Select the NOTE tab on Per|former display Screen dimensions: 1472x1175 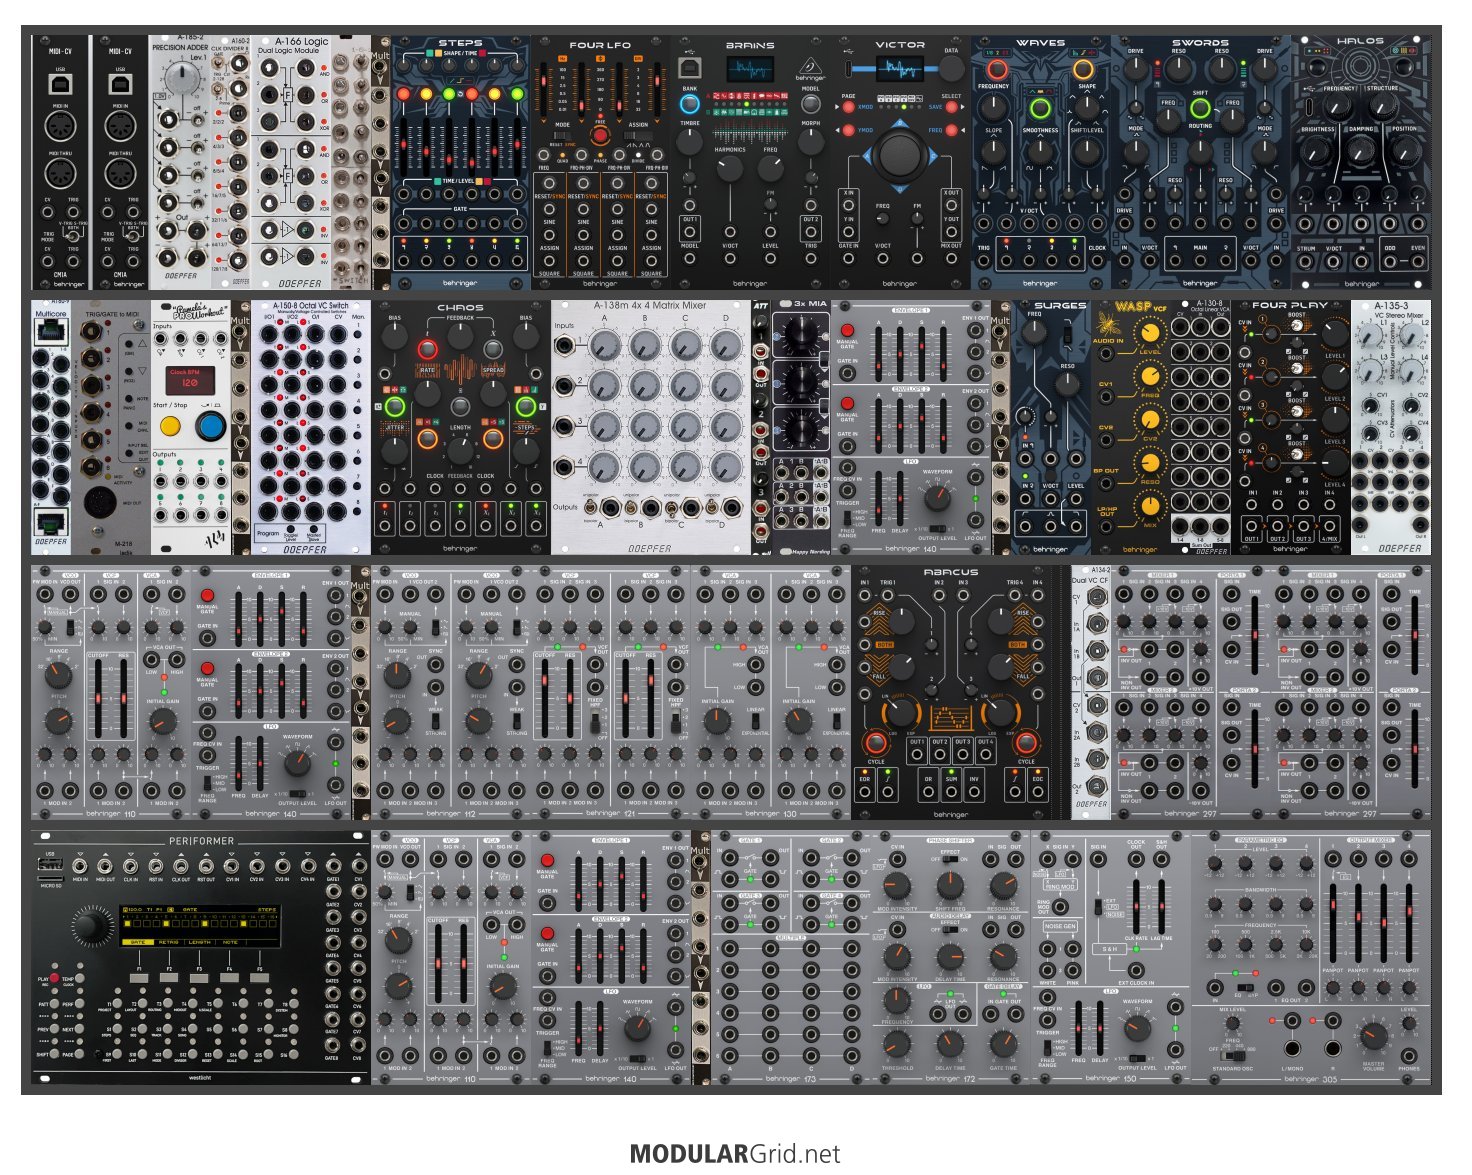click(x=231, y=942)
